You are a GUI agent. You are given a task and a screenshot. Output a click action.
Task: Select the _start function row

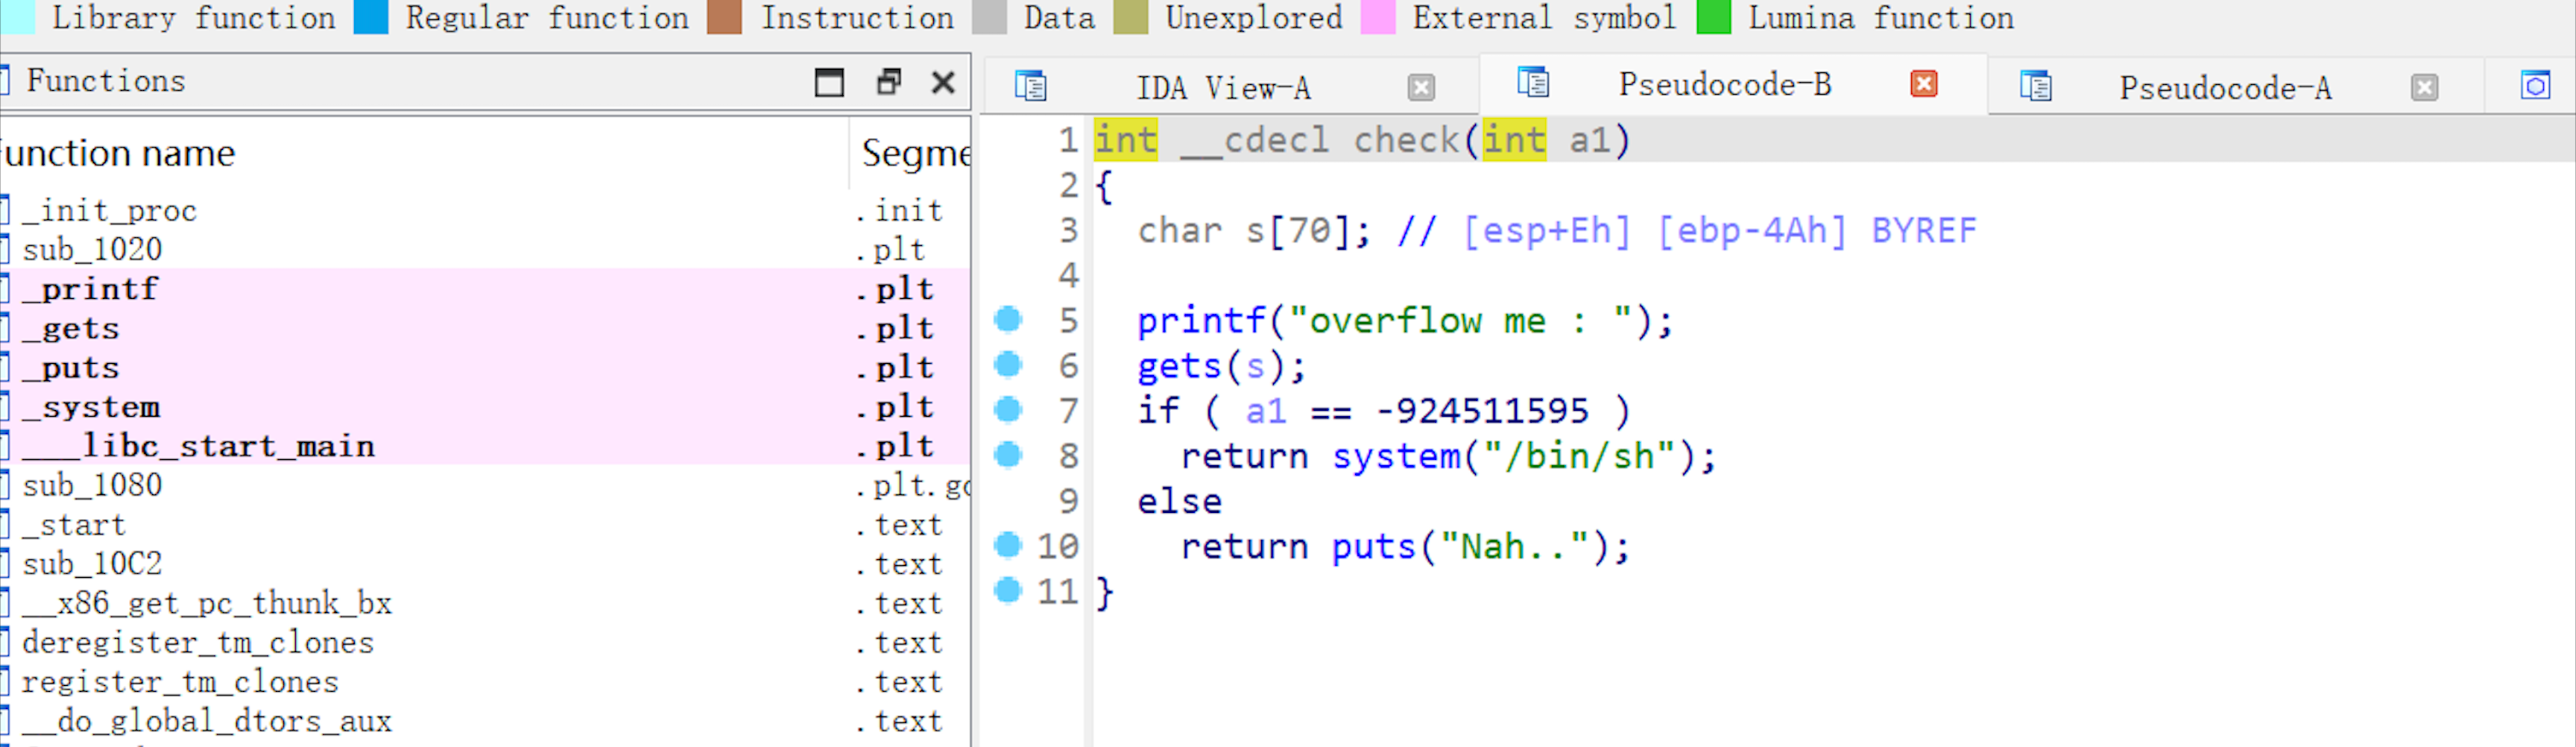[485, 525]
